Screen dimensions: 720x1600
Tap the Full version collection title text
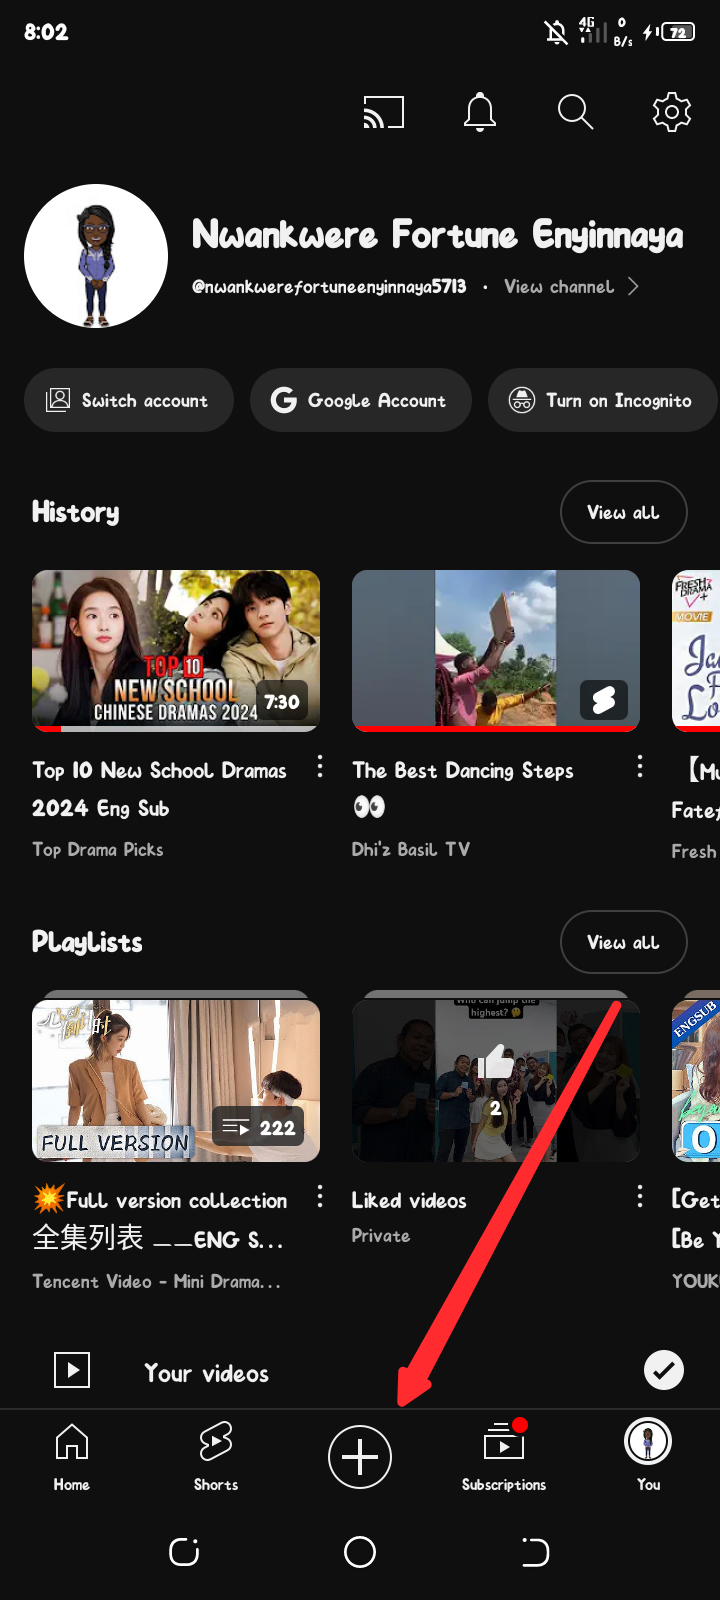coord(160,1220)
